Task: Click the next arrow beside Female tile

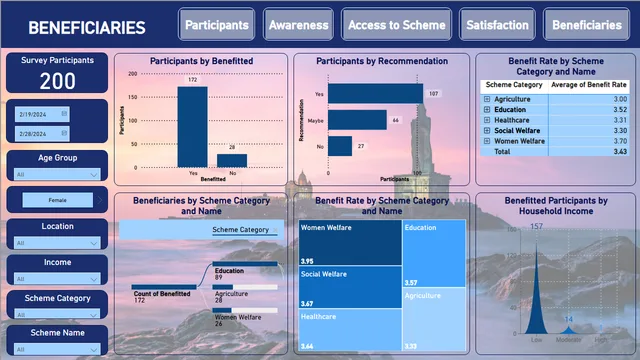Action: coord(100,200)
